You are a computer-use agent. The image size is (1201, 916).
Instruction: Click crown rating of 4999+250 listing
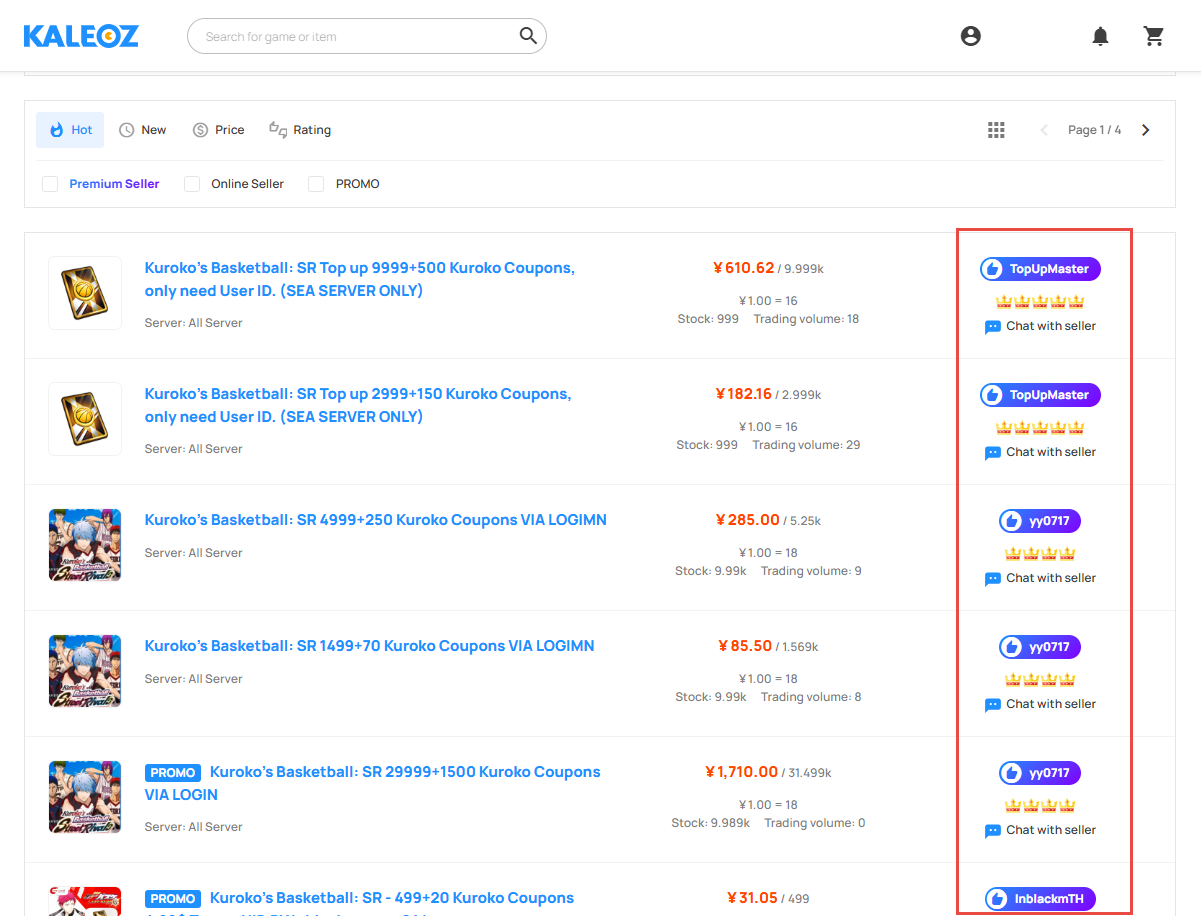point(1040,553)
